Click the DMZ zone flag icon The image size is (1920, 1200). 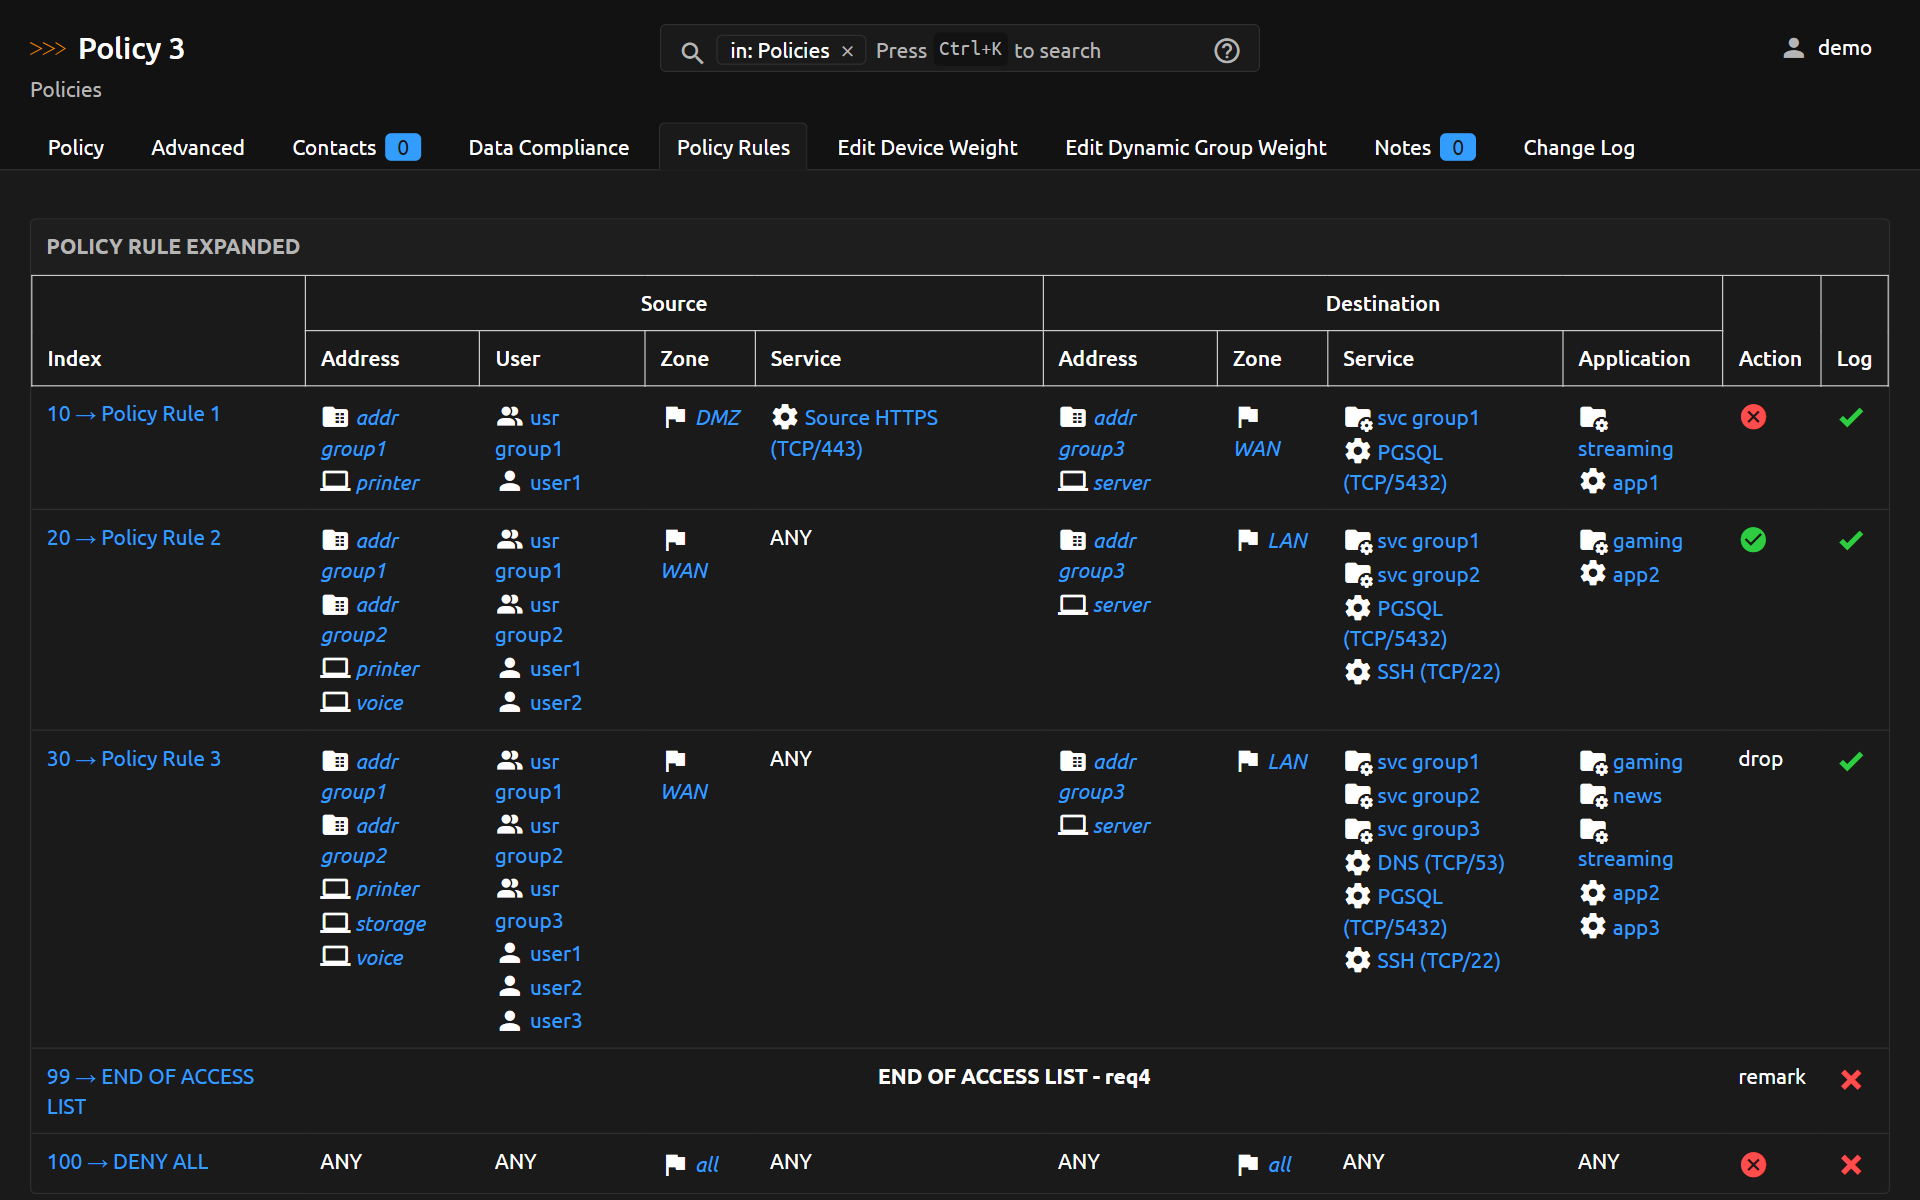point(675,417)
